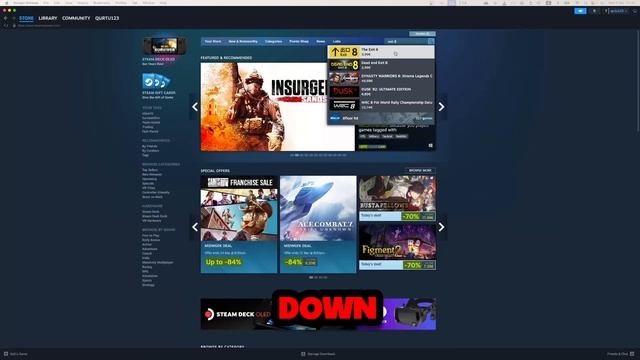Browse the Massively Multiplayer genre

[158, 262]
